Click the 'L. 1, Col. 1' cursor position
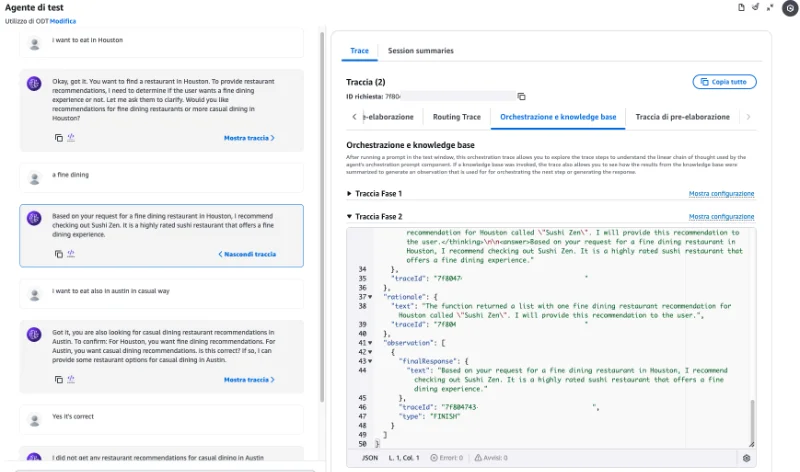The width and height of the screenshot is (800, 472). [404, 458]
